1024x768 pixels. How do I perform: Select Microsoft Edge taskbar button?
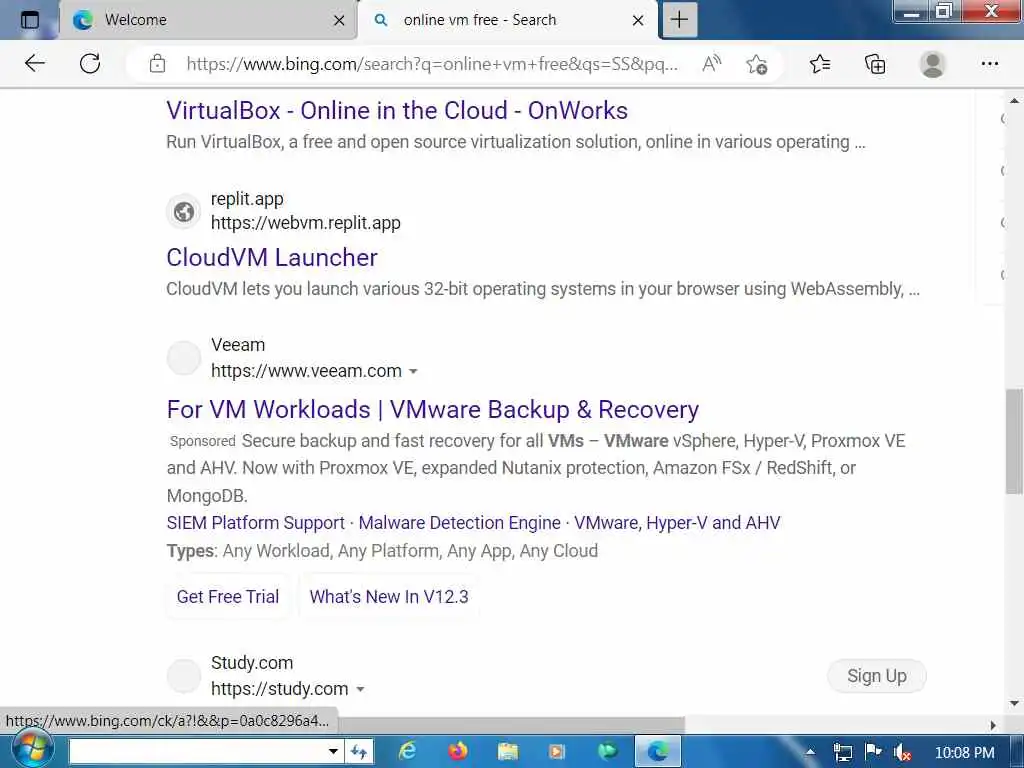(658, 752)
